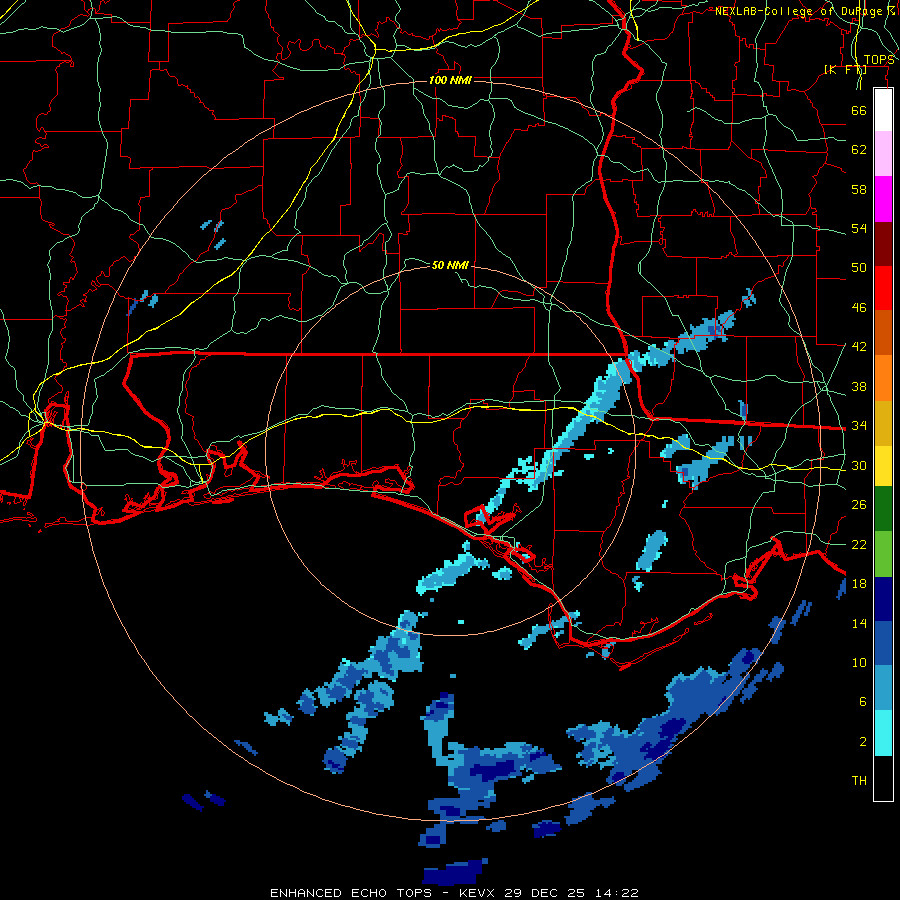The image size is (900, 900).
Task: Click the bright orange swatch on the scale
Action: pos(883,377)
